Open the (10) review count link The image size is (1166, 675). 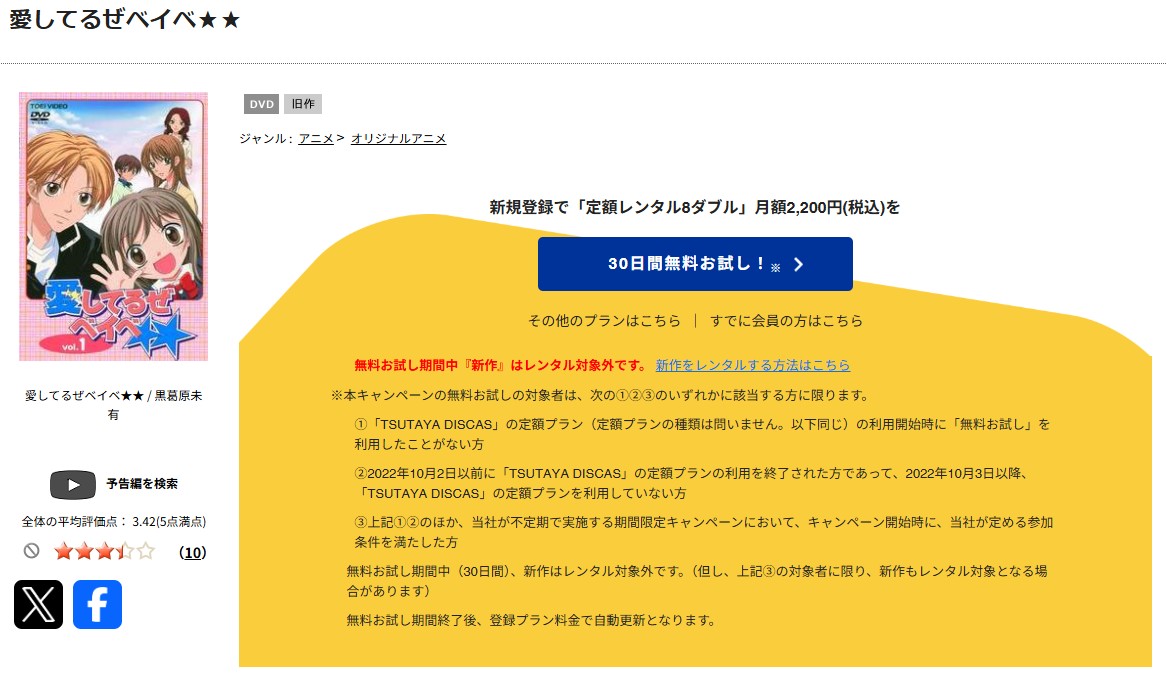193,552
